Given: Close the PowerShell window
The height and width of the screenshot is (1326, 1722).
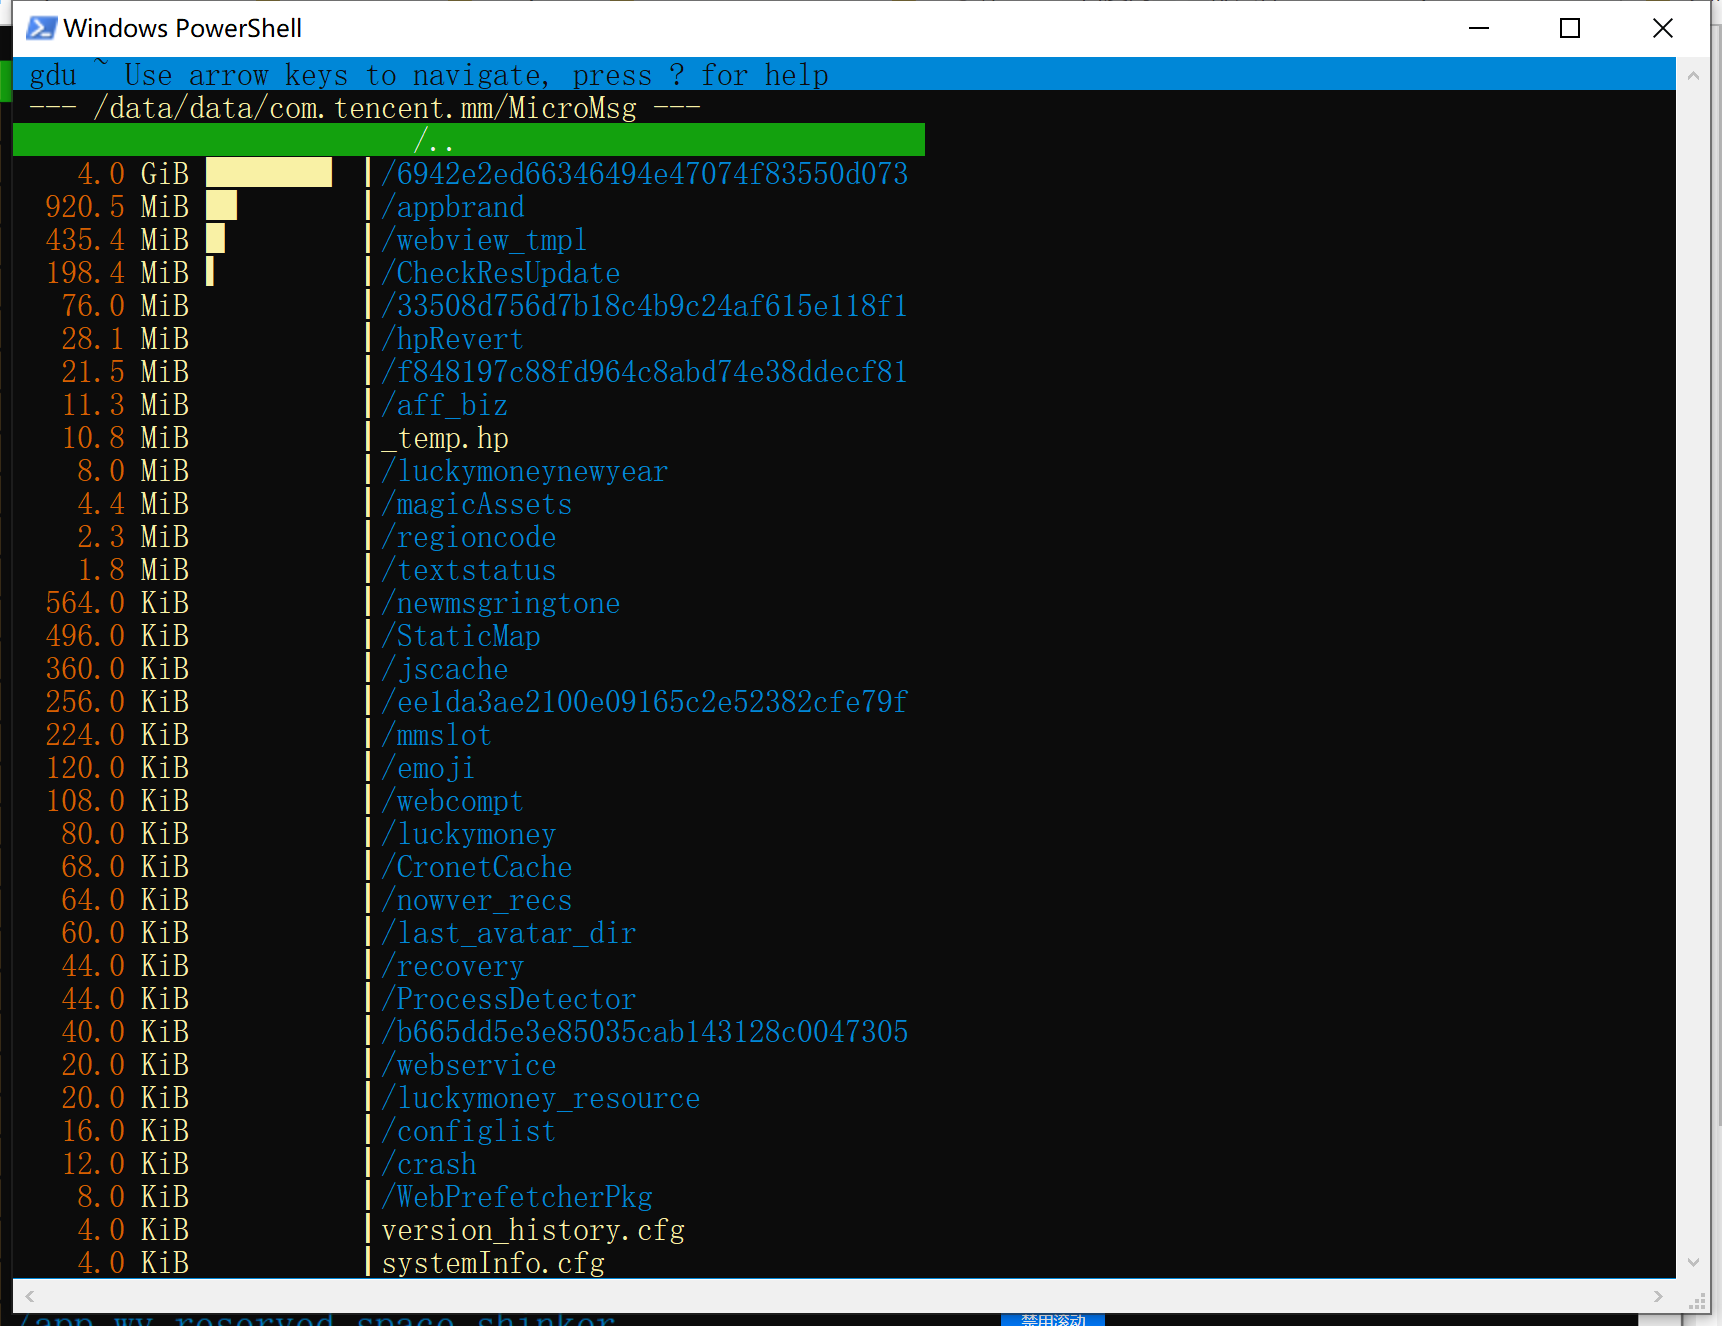Looking at the screenshot, I should 1663,28.
